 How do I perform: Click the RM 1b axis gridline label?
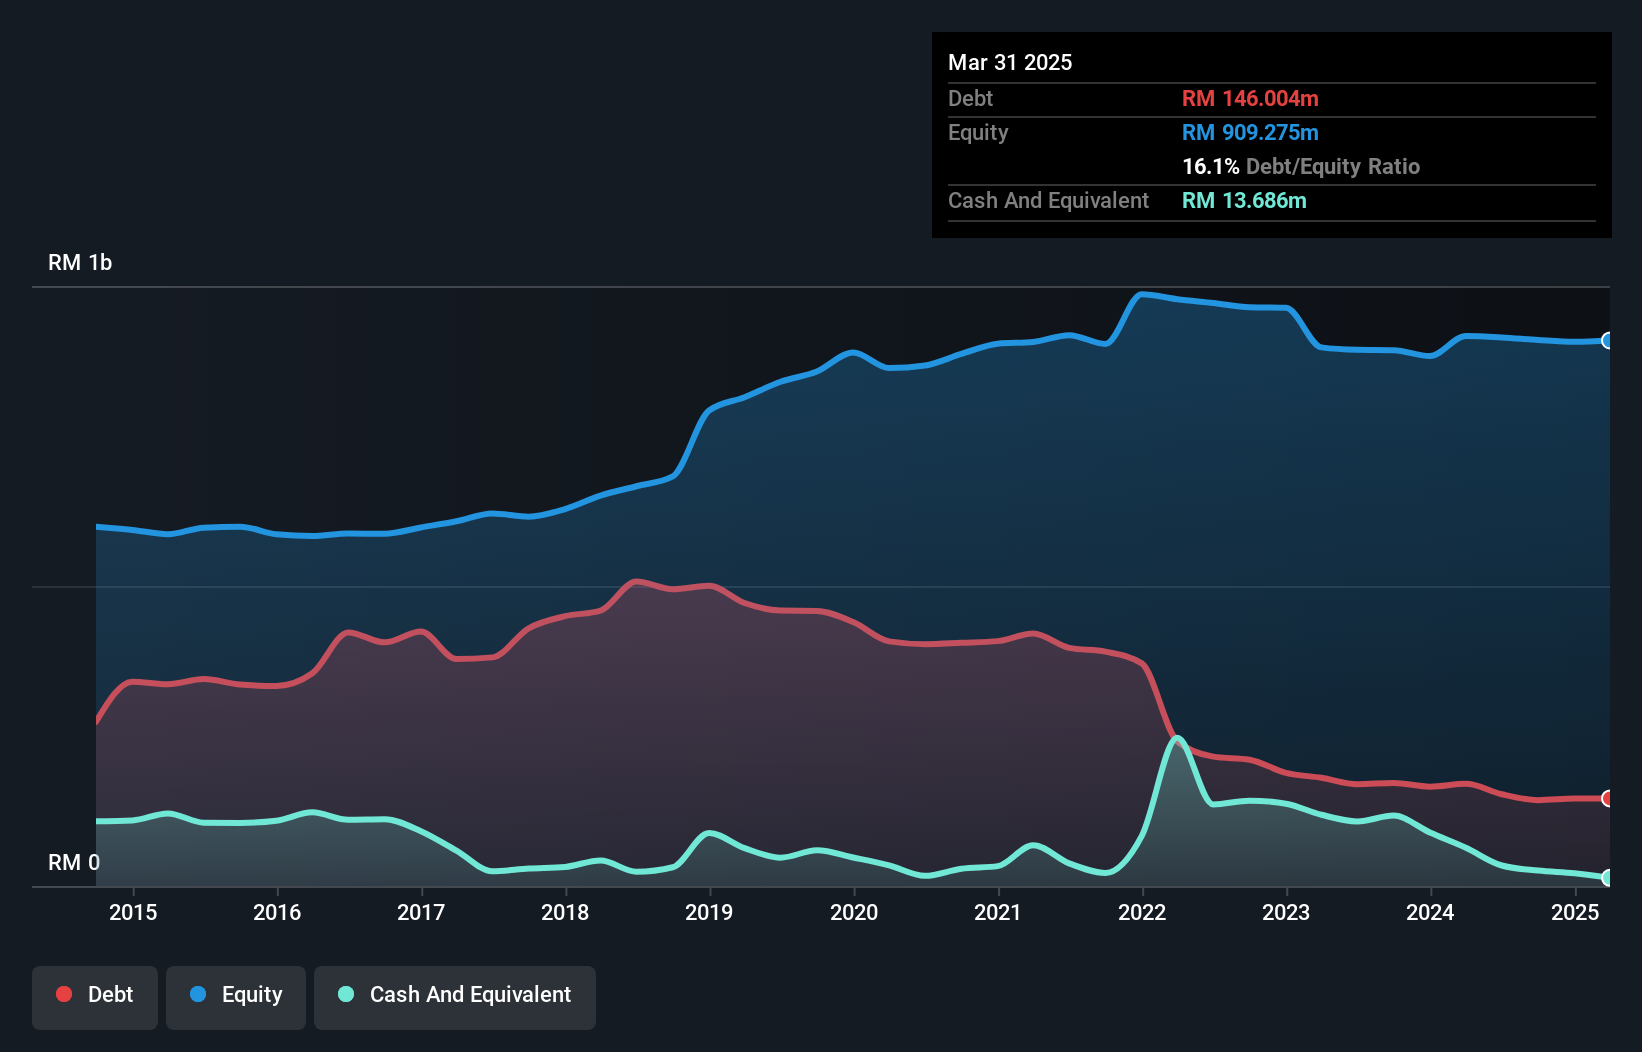point(81,262)
